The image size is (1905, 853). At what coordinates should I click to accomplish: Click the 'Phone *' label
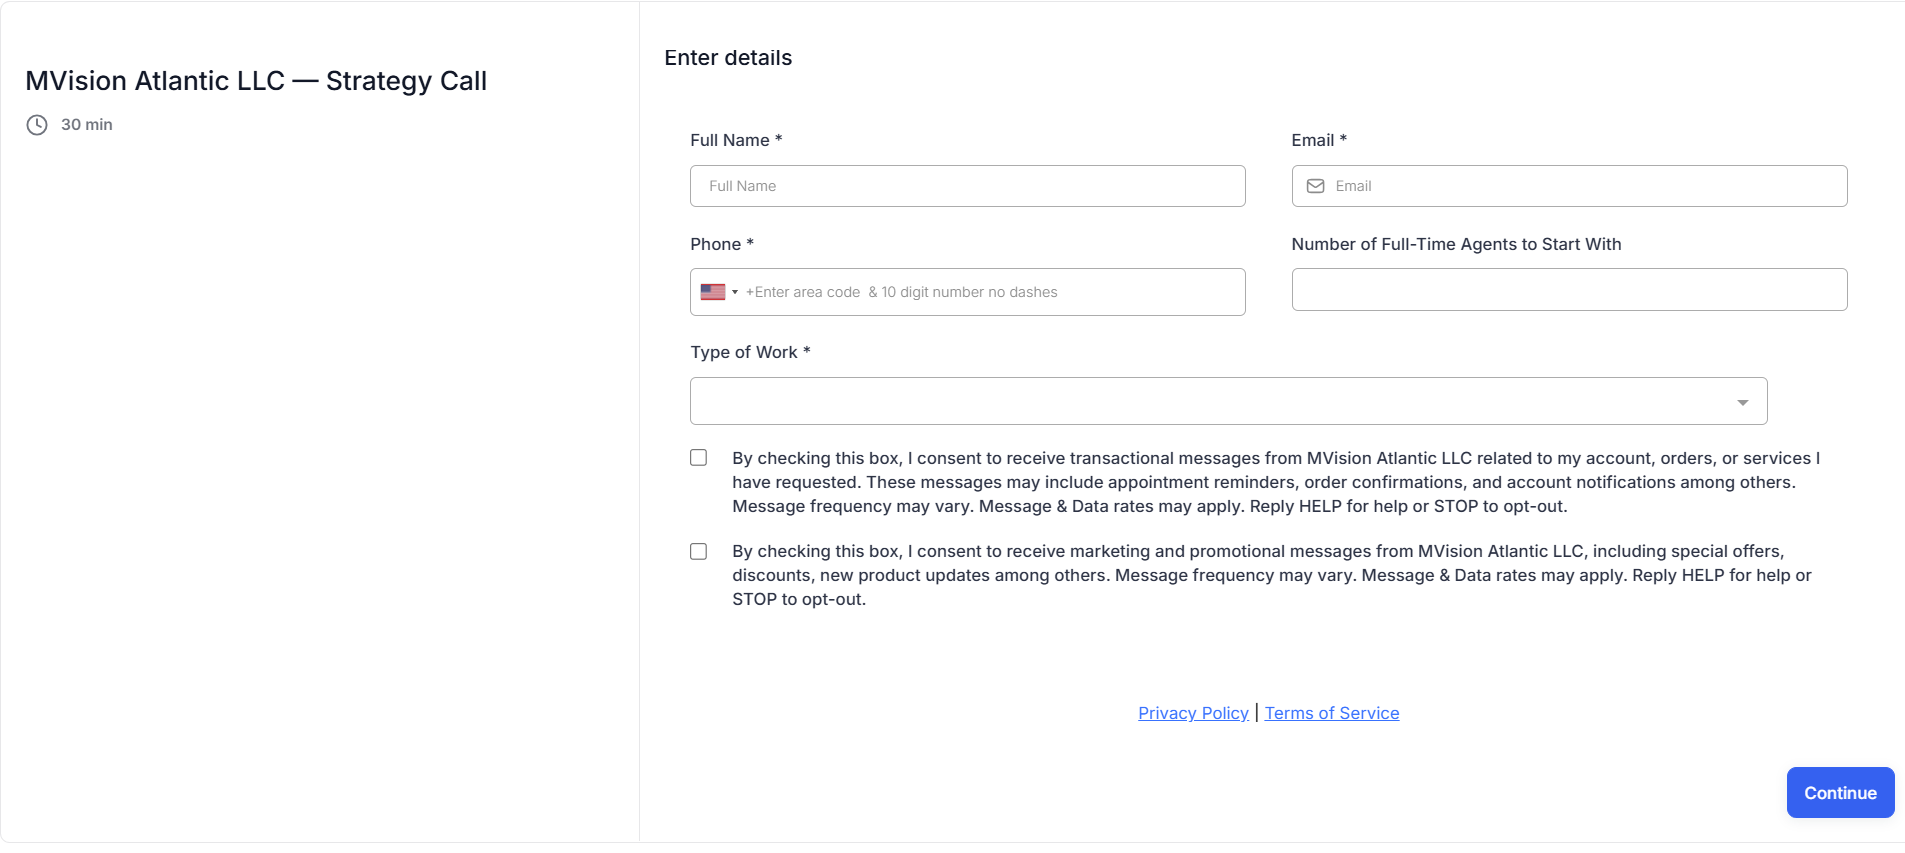pyautogui.click(x=722, y=244)
